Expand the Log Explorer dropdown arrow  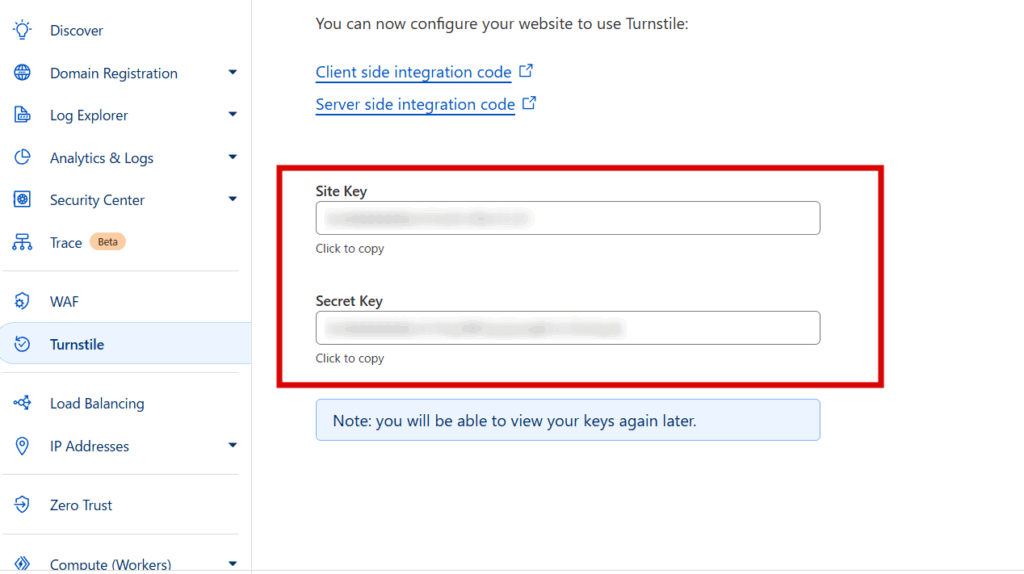point(233,115)
